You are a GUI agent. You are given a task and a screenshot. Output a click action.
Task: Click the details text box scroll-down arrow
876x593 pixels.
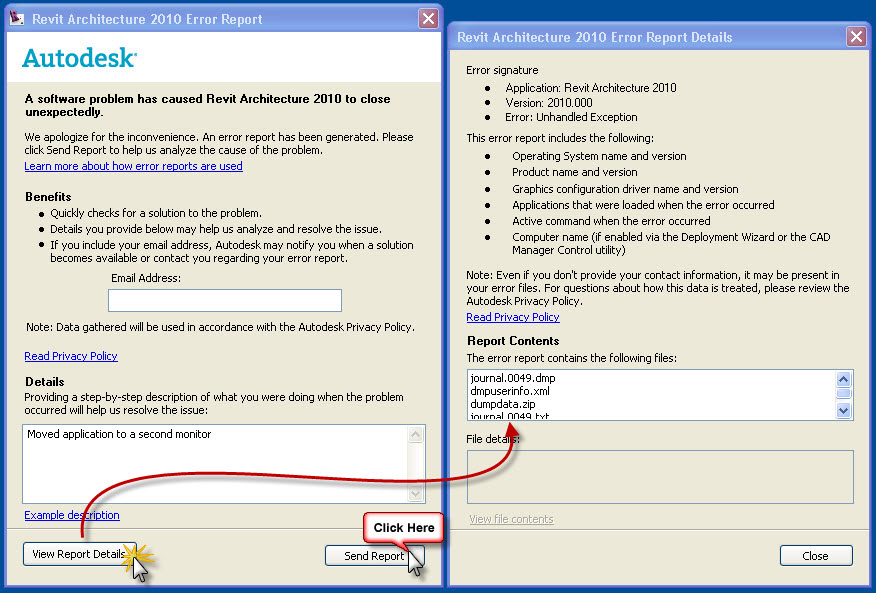[x=416, y=494]
